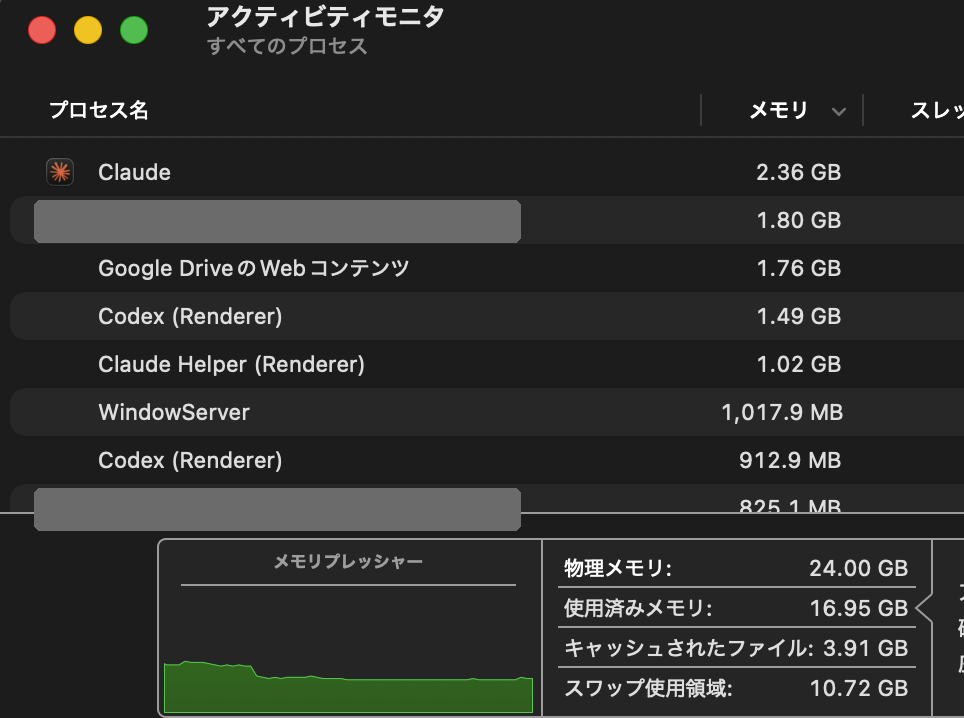Close the アクティビティモニタ window
This screenshot has width=964, height=718.
[42, 30]
